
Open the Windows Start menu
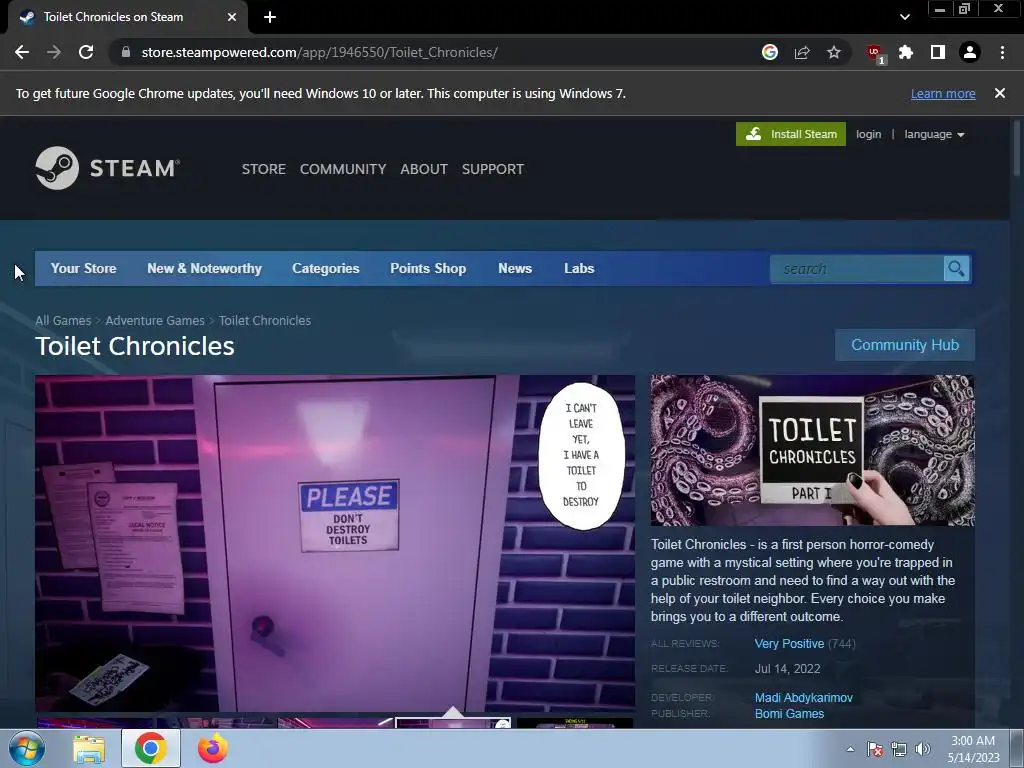(x=27, y=749)
